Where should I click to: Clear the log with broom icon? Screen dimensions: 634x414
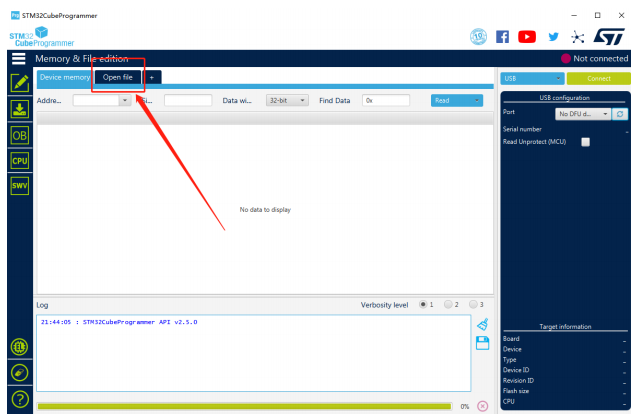(x=482, y=323)
